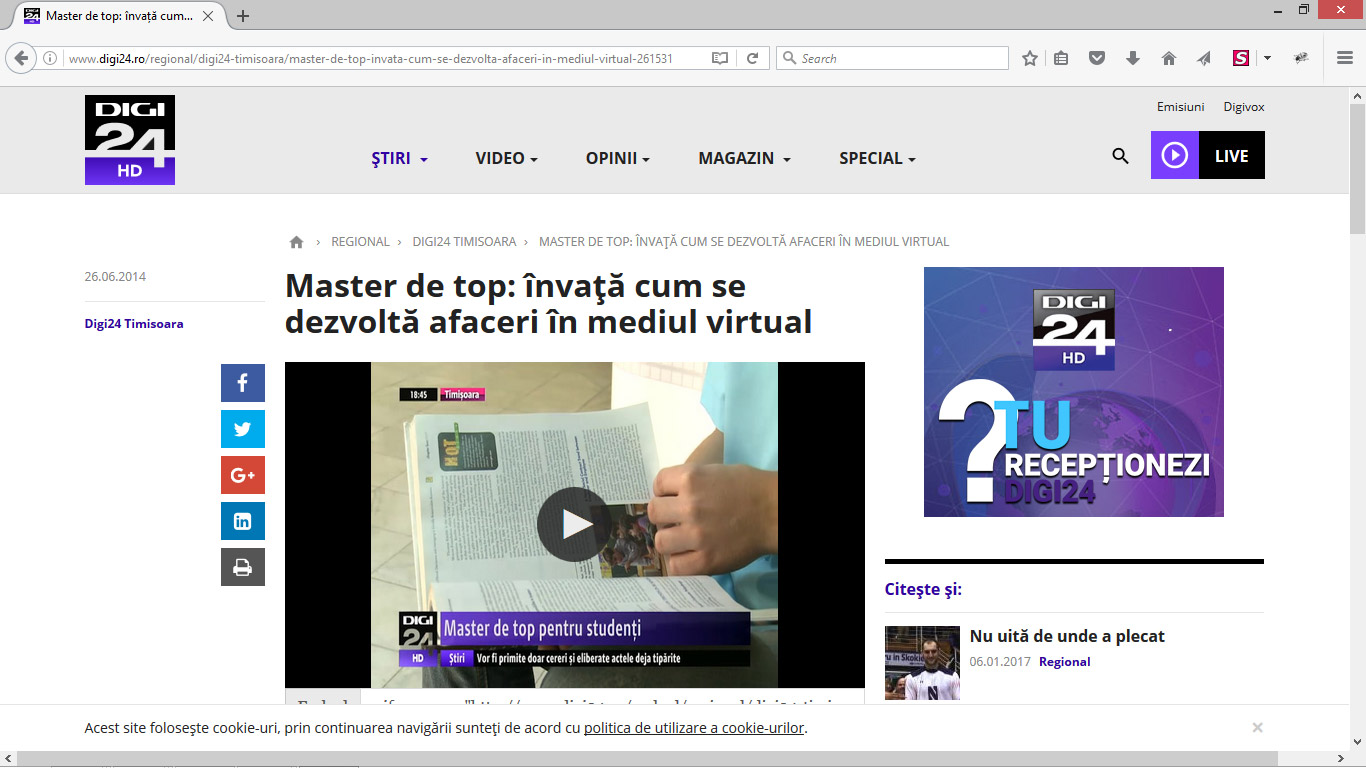Click the Tu recepționezi Digi24 banner
The image size is (1366, 768).
(1074, 392)
